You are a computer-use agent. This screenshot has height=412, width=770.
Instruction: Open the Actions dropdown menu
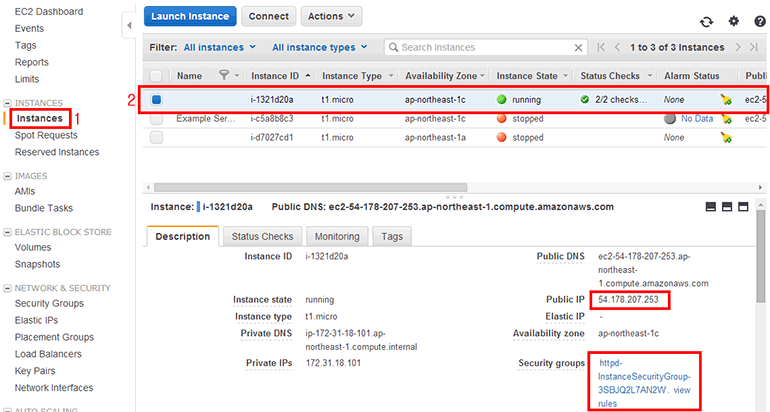pos(330,16)
